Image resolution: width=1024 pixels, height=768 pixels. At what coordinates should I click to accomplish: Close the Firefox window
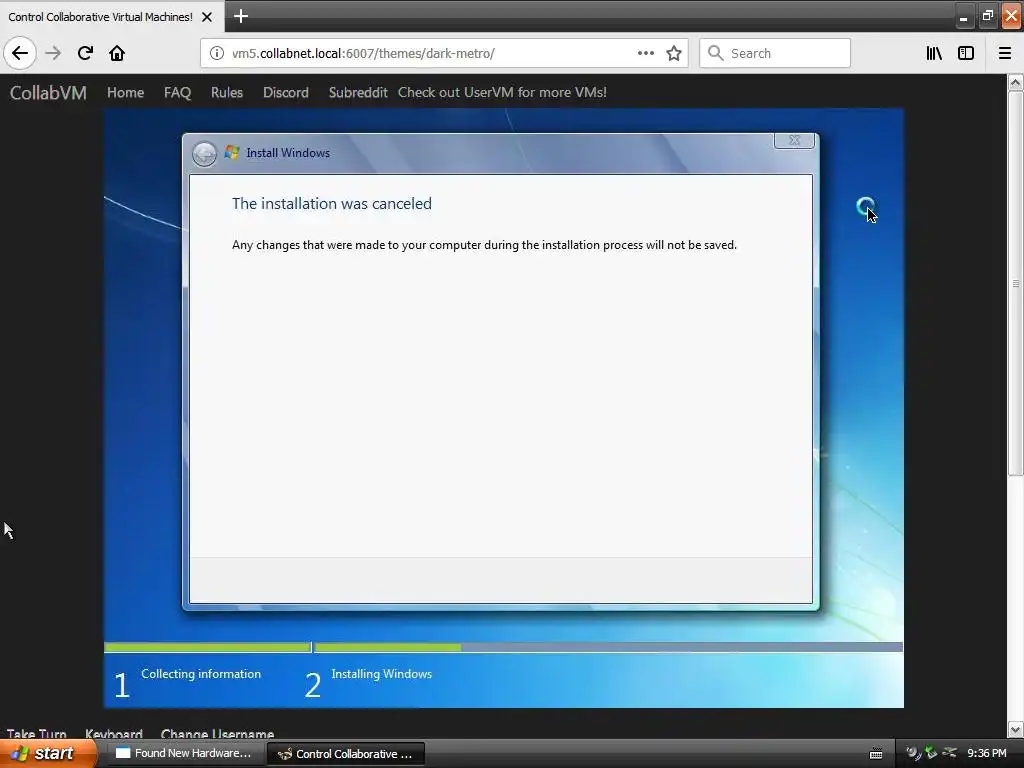click(x=1011, y=16)
